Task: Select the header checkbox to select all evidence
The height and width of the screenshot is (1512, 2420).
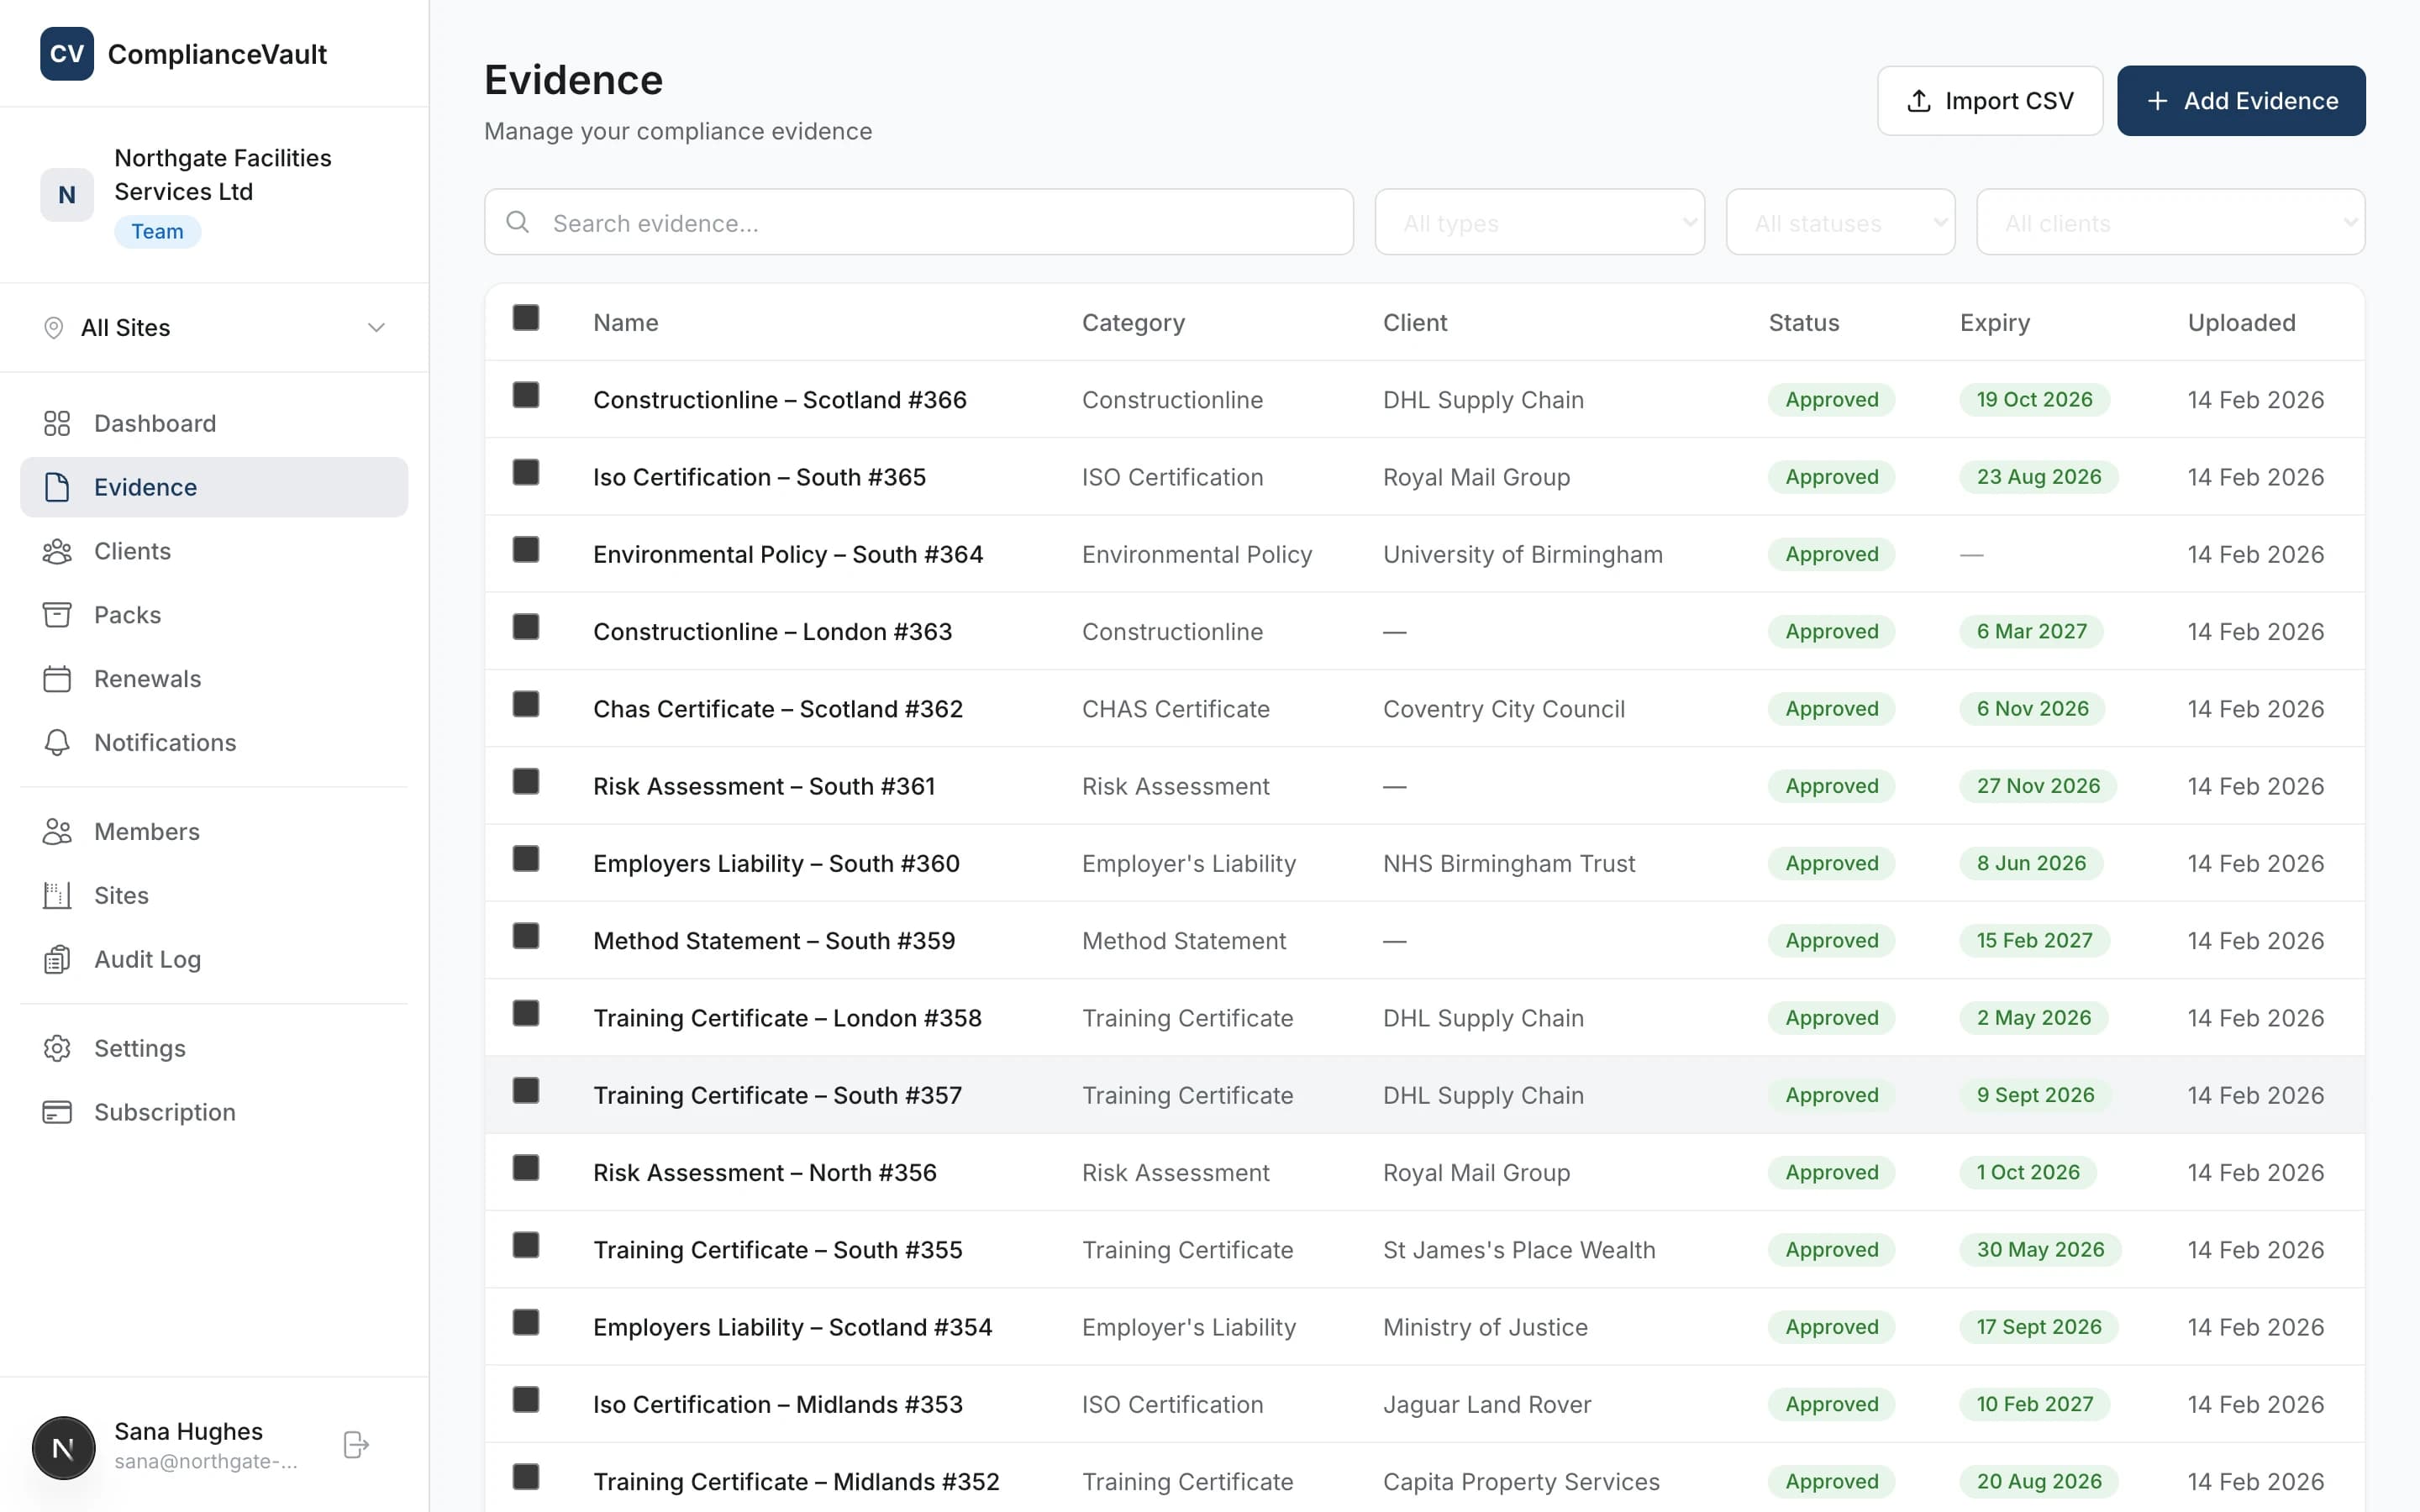Action: tap(527, 317)
